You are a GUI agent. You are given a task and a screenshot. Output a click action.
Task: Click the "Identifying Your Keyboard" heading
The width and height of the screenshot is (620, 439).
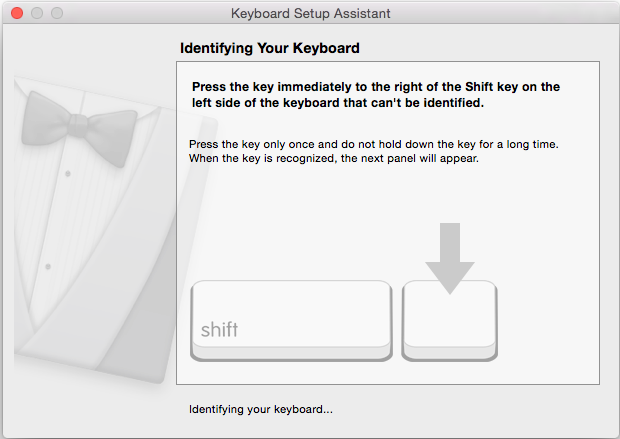pyautogui.click(x=269, y=48)
